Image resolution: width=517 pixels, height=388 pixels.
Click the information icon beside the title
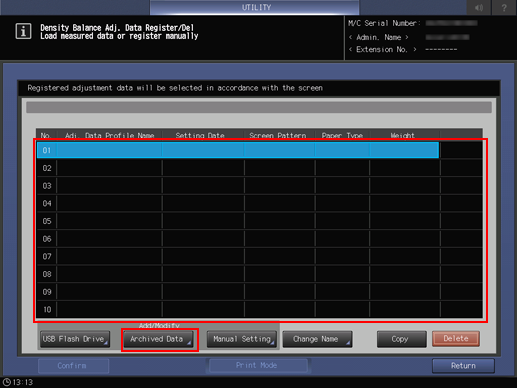[23, 32]
